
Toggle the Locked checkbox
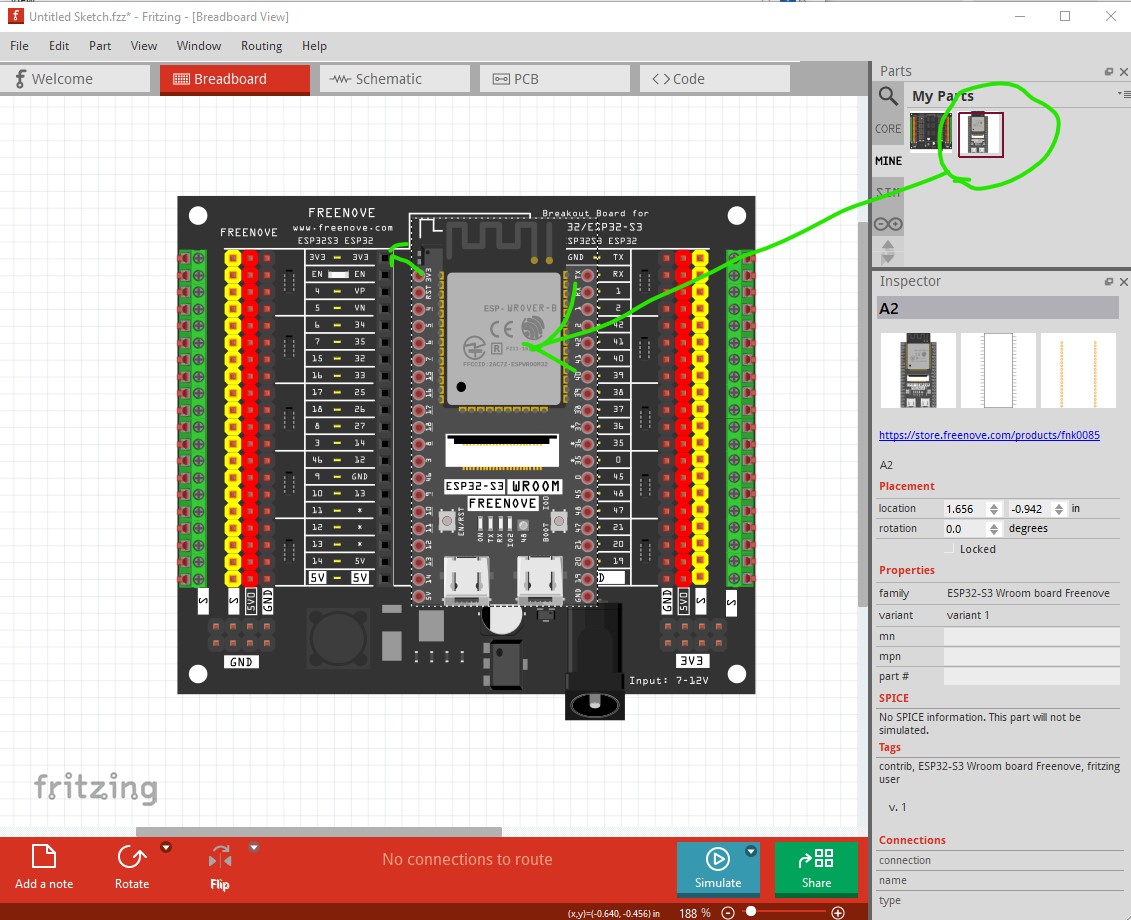[949, 549]
